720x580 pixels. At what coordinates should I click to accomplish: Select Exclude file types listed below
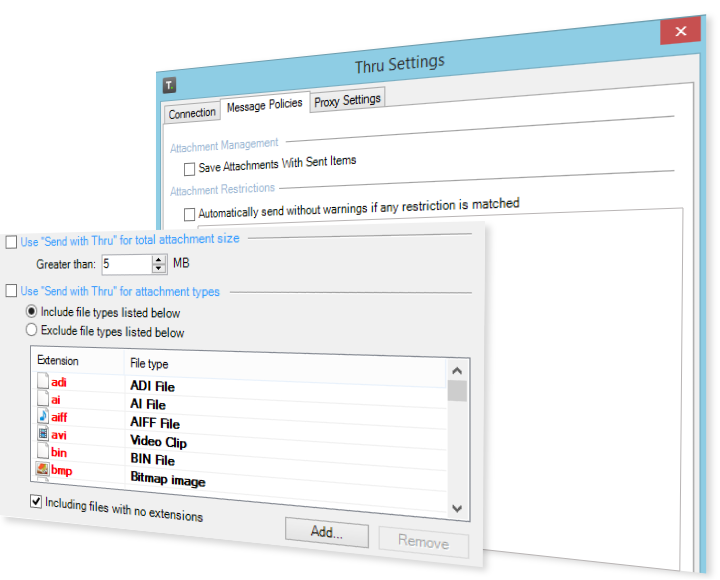[31, 330]
